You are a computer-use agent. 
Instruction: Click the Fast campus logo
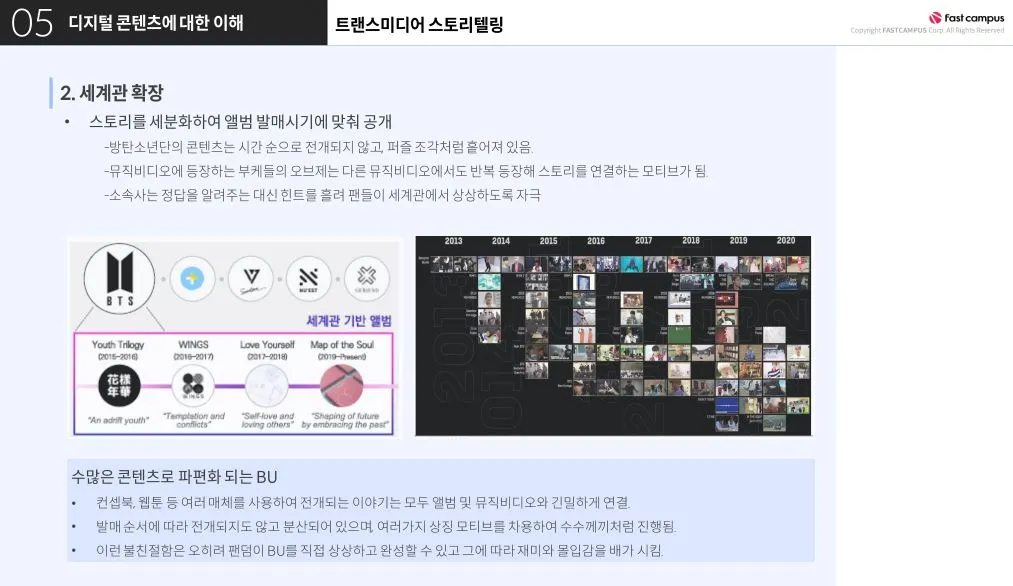(x=966, y=18)
